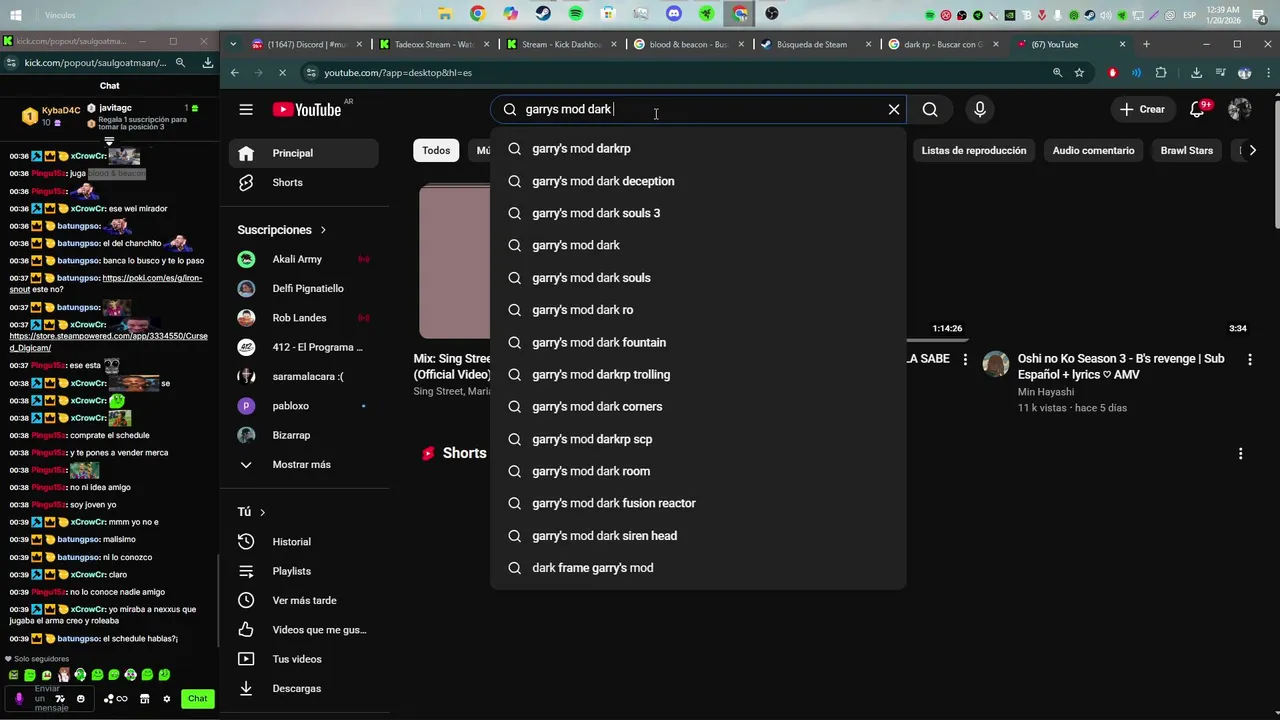This screenshot has height=720, width=1280.
Task: Open the Chrome tab search dropdown arrow
Action: tap(233, 44)
